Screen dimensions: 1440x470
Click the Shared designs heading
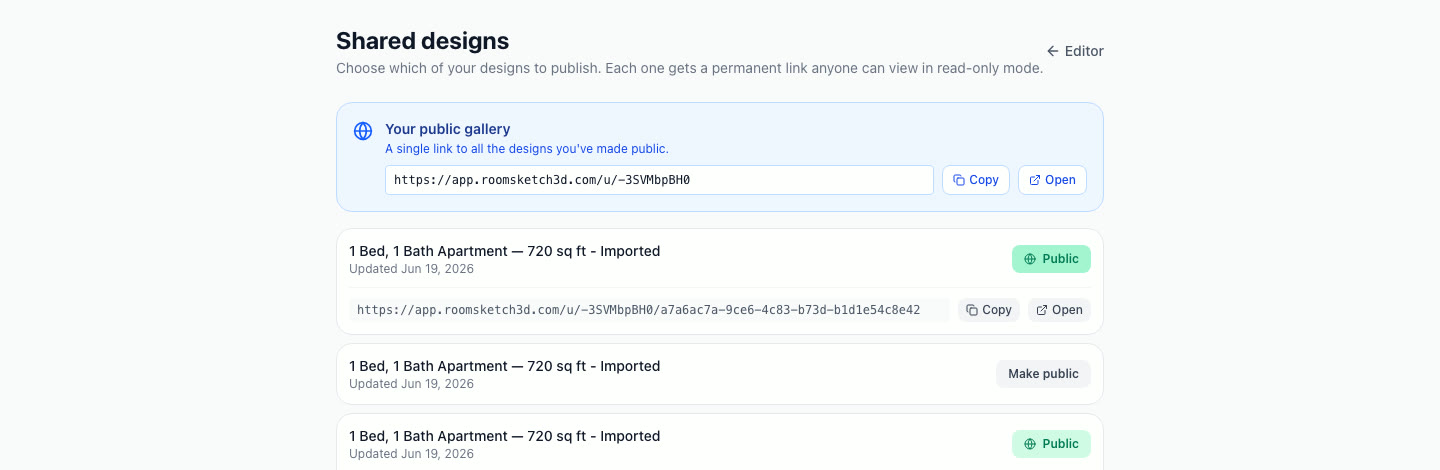click(422, 41)
